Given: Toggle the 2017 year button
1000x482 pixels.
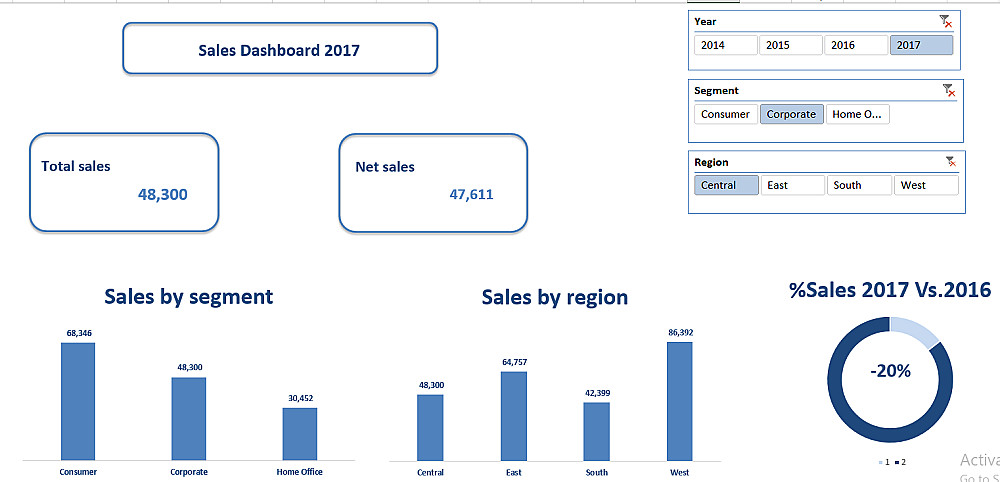Looking at the screenshot, I should (x=922, y=45).
